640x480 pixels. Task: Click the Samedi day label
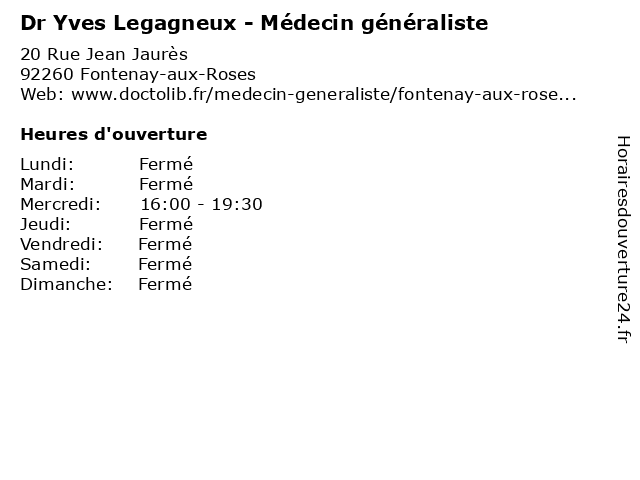(55, 264)
